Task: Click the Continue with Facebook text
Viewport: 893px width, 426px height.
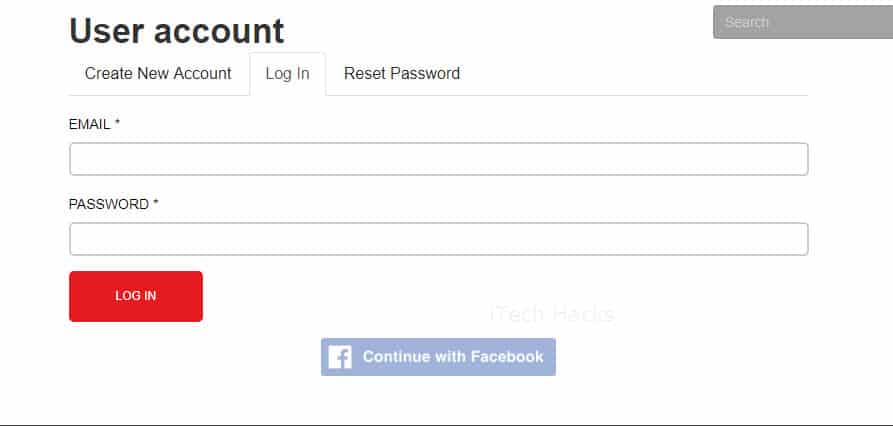Action: pos(453,357)
